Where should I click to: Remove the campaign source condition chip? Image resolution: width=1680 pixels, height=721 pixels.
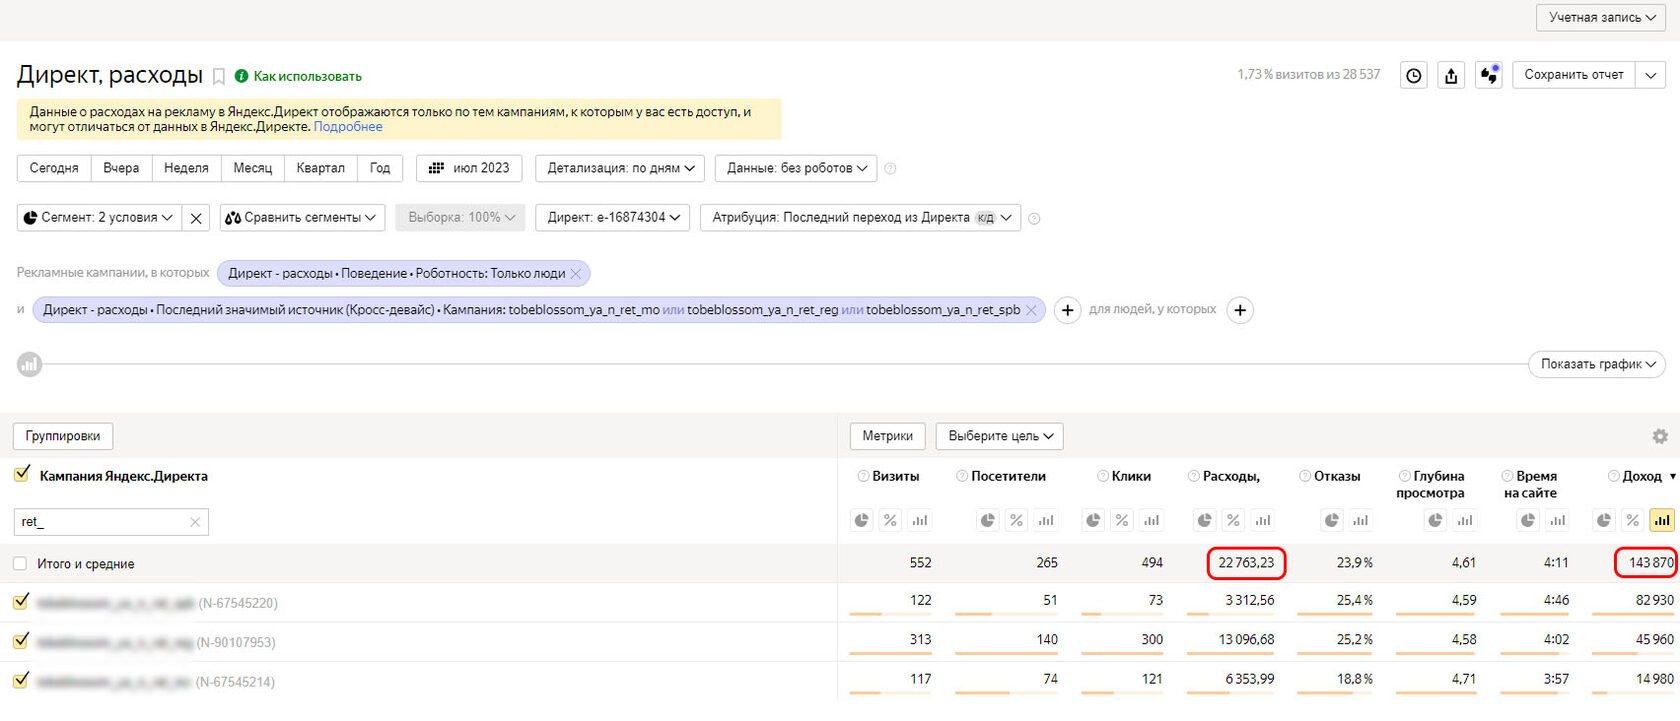[x=1031, y=311]
